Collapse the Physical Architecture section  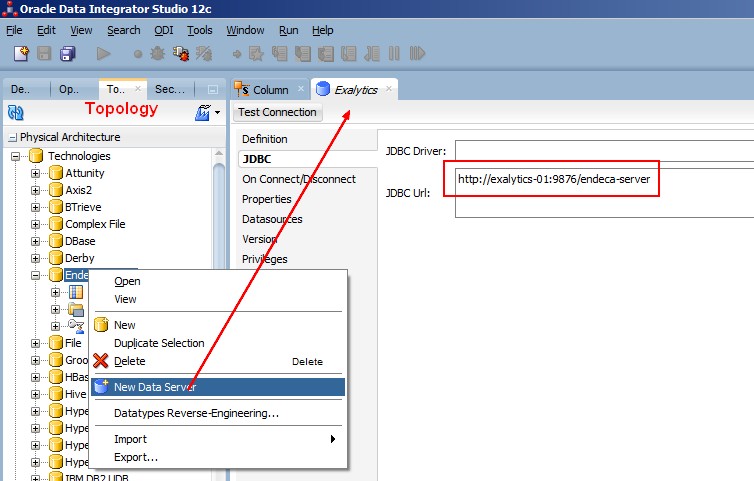coord(12,138)
